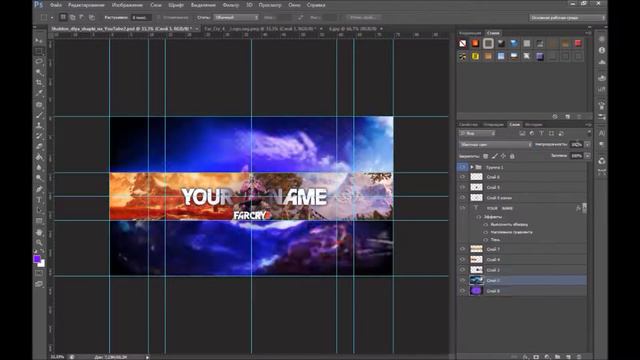Select the Path Selection tool
The image size is (640, 360).
pyautogui.click(x=39, y=211)
